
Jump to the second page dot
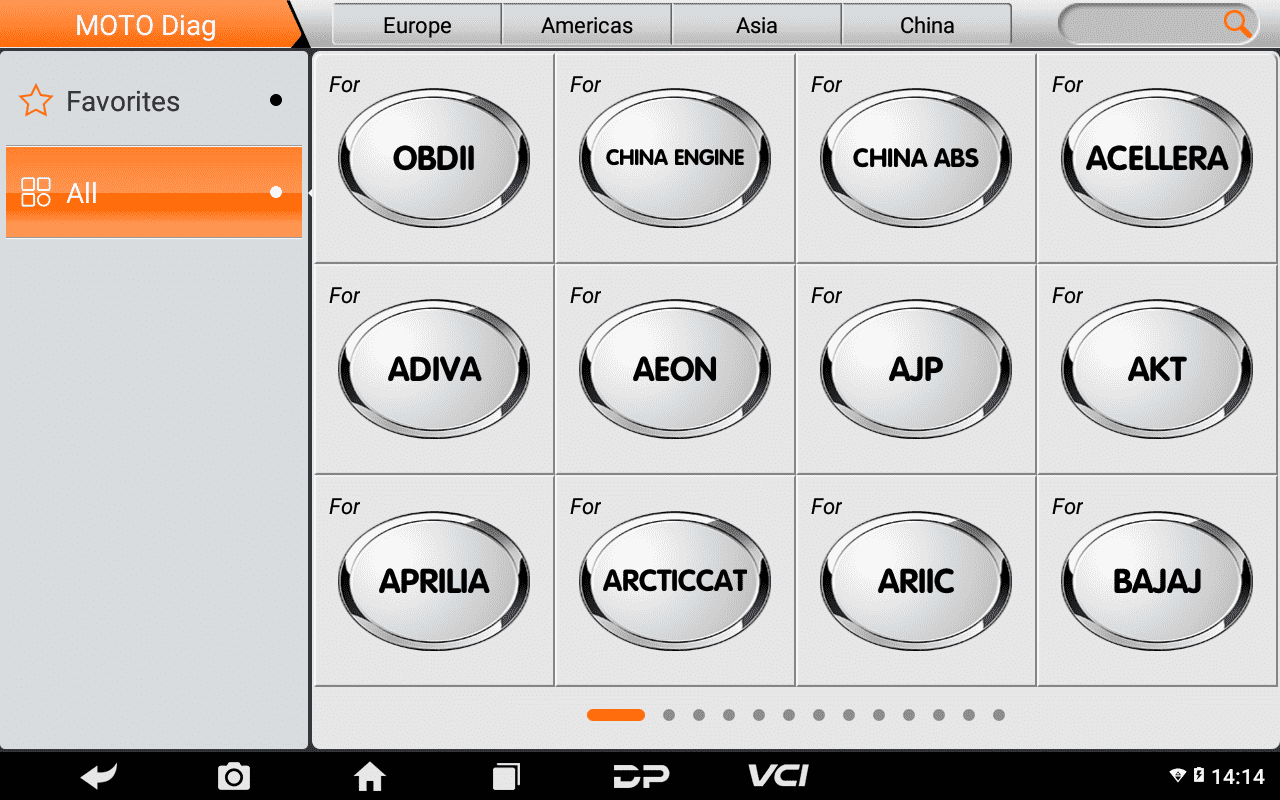click(669, 715)
